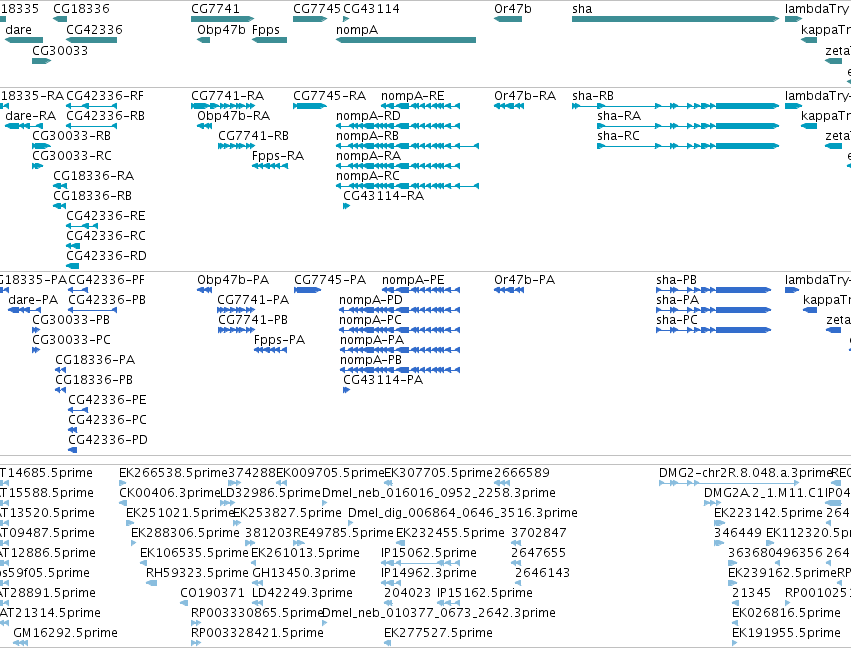Click protein nompA-PD
Viewport: 851px width, 648px height.
click(x=399, y=310)
